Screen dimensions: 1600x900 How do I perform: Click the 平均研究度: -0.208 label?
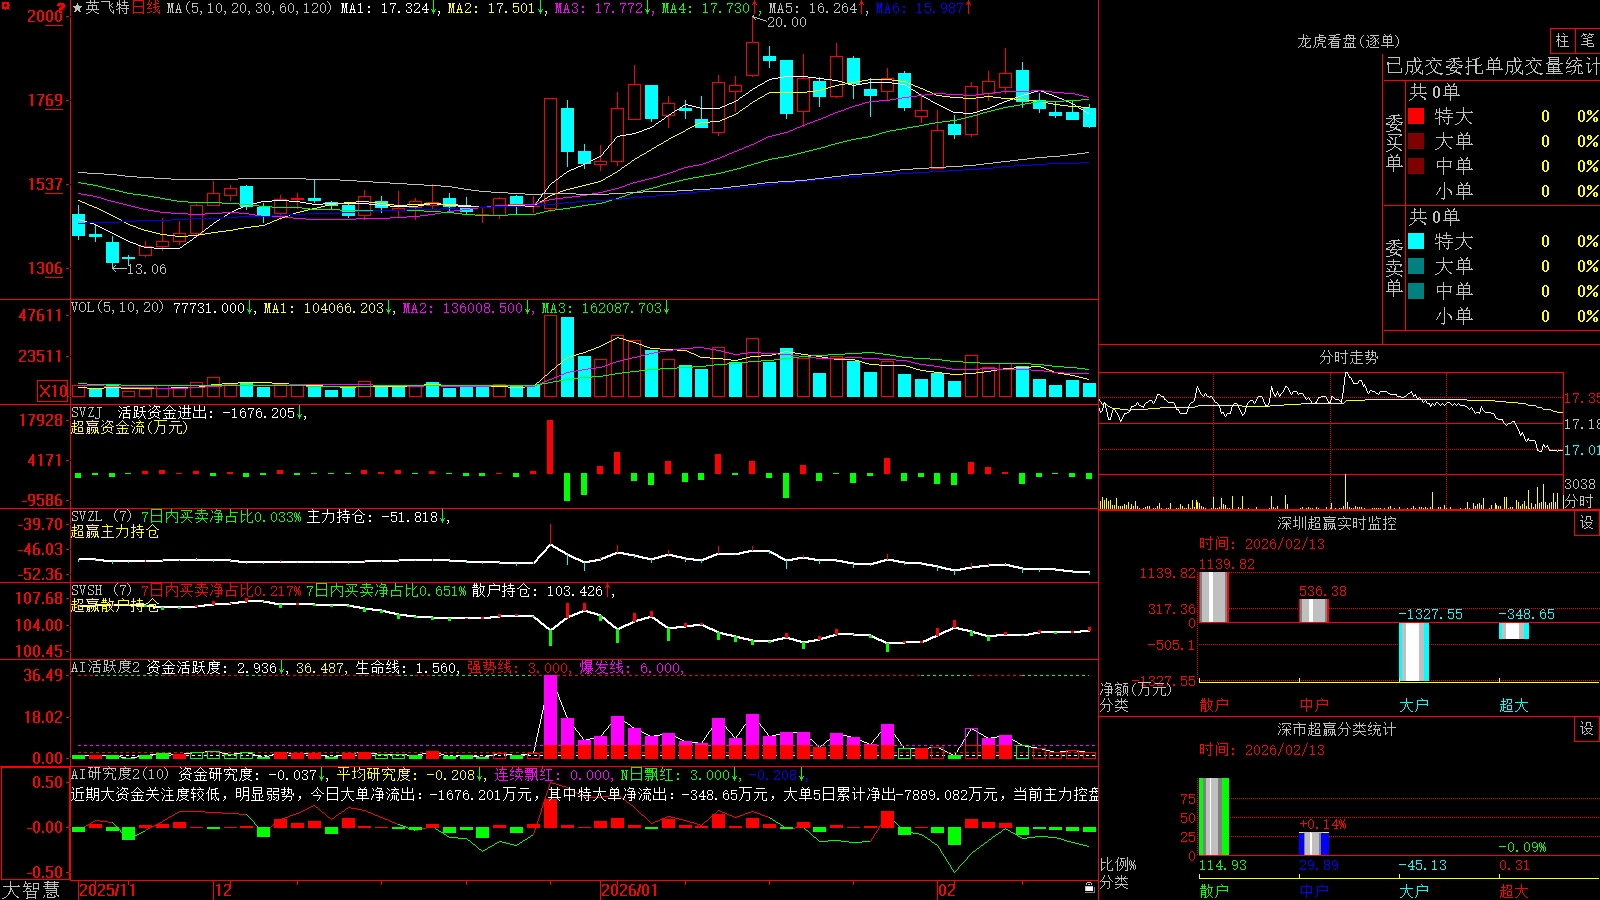pyautogui.click(x=405, y=775)
